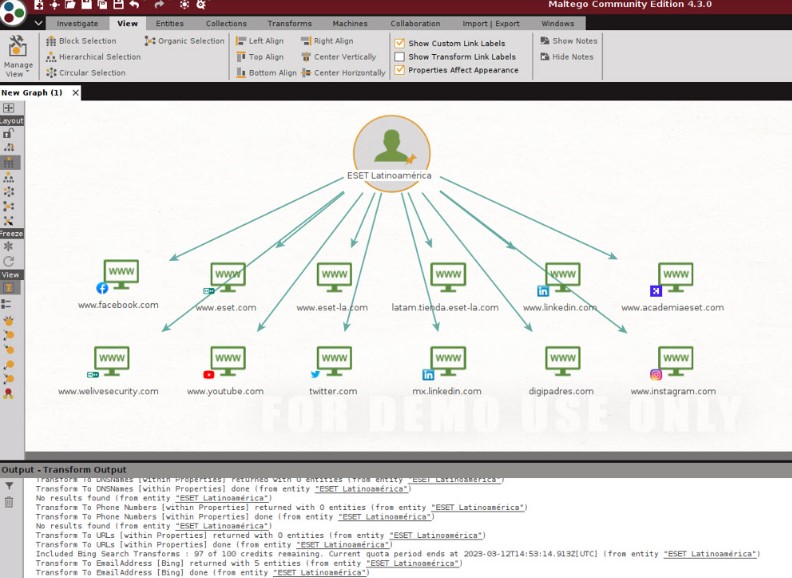Screen dimensions: 792x578
Task: Open the Maltego application menu logo
Action: tap(14, 13)
